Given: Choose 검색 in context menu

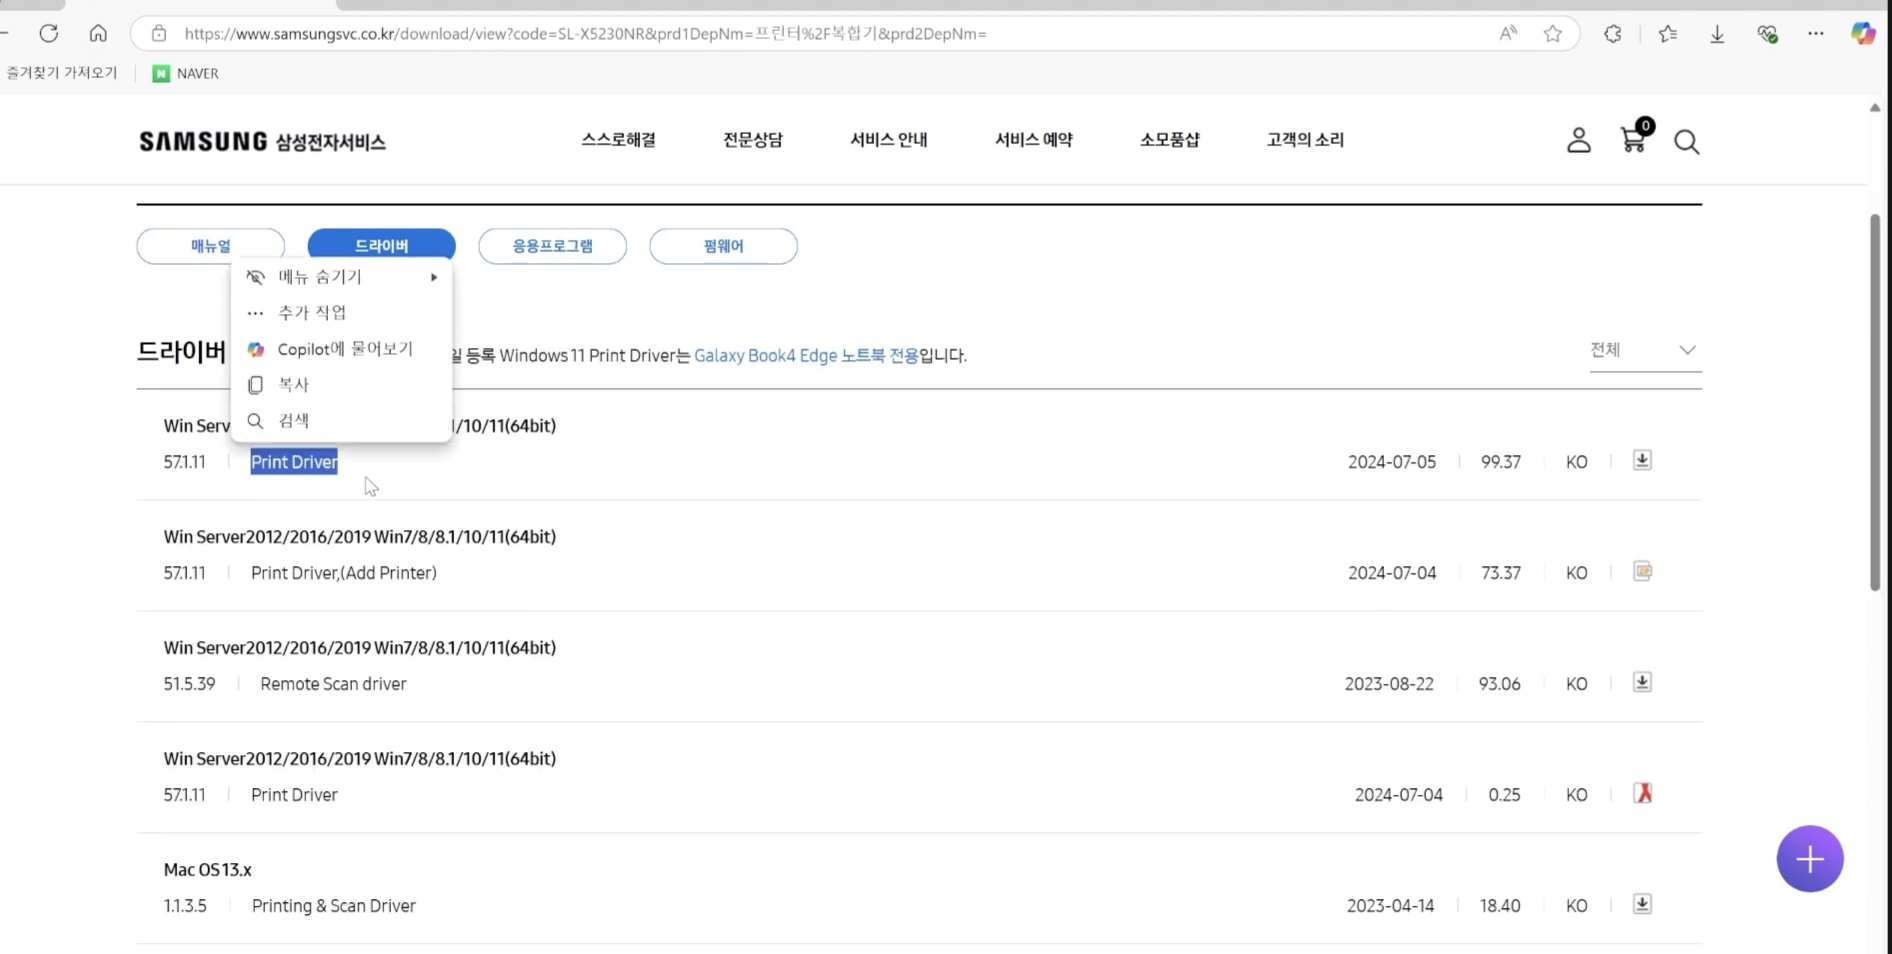Looking at the screenshot, I should pyautogui.click(x=341, y=421).
